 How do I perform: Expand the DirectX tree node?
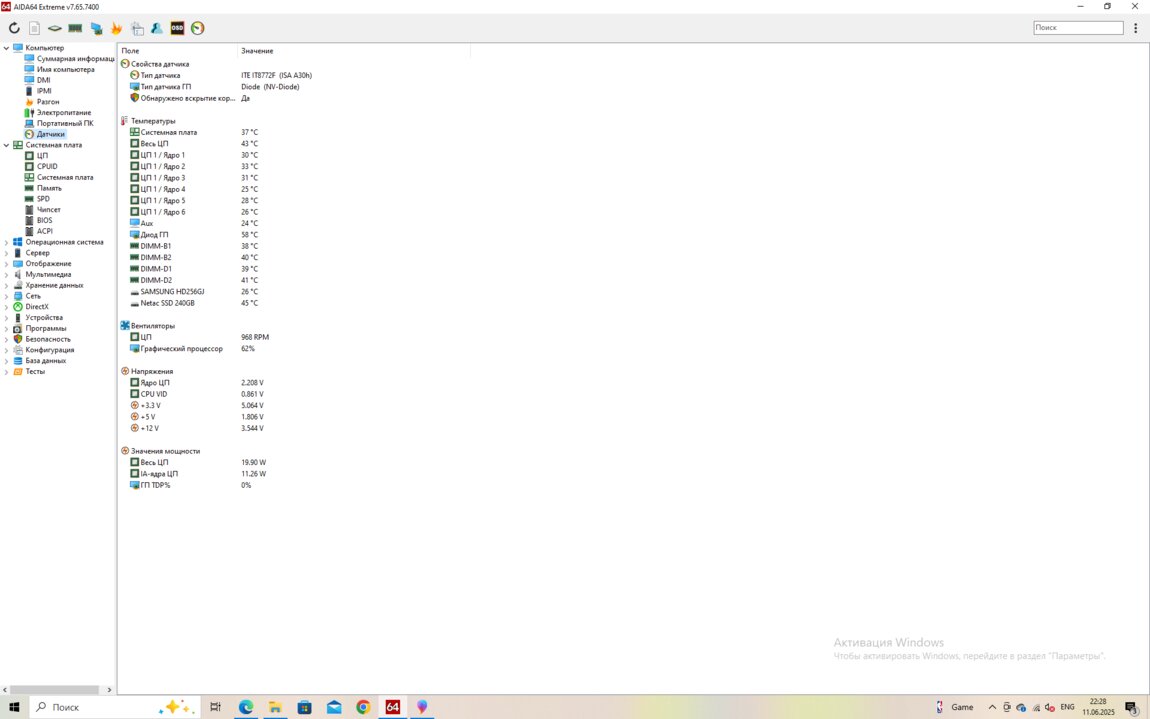6,307
